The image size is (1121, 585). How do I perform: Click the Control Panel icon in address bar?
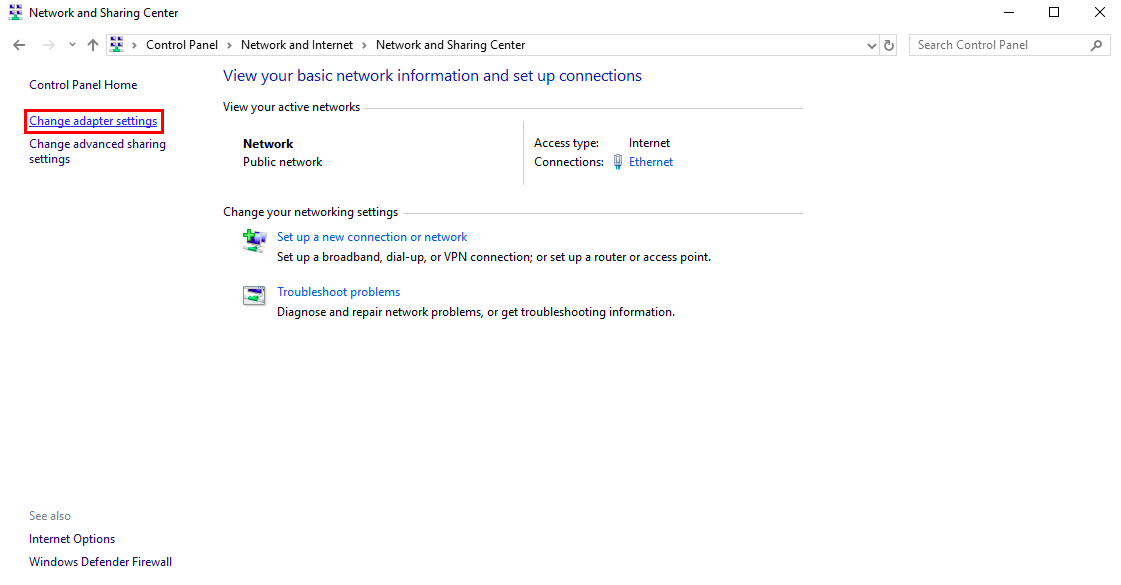[117, 45]
